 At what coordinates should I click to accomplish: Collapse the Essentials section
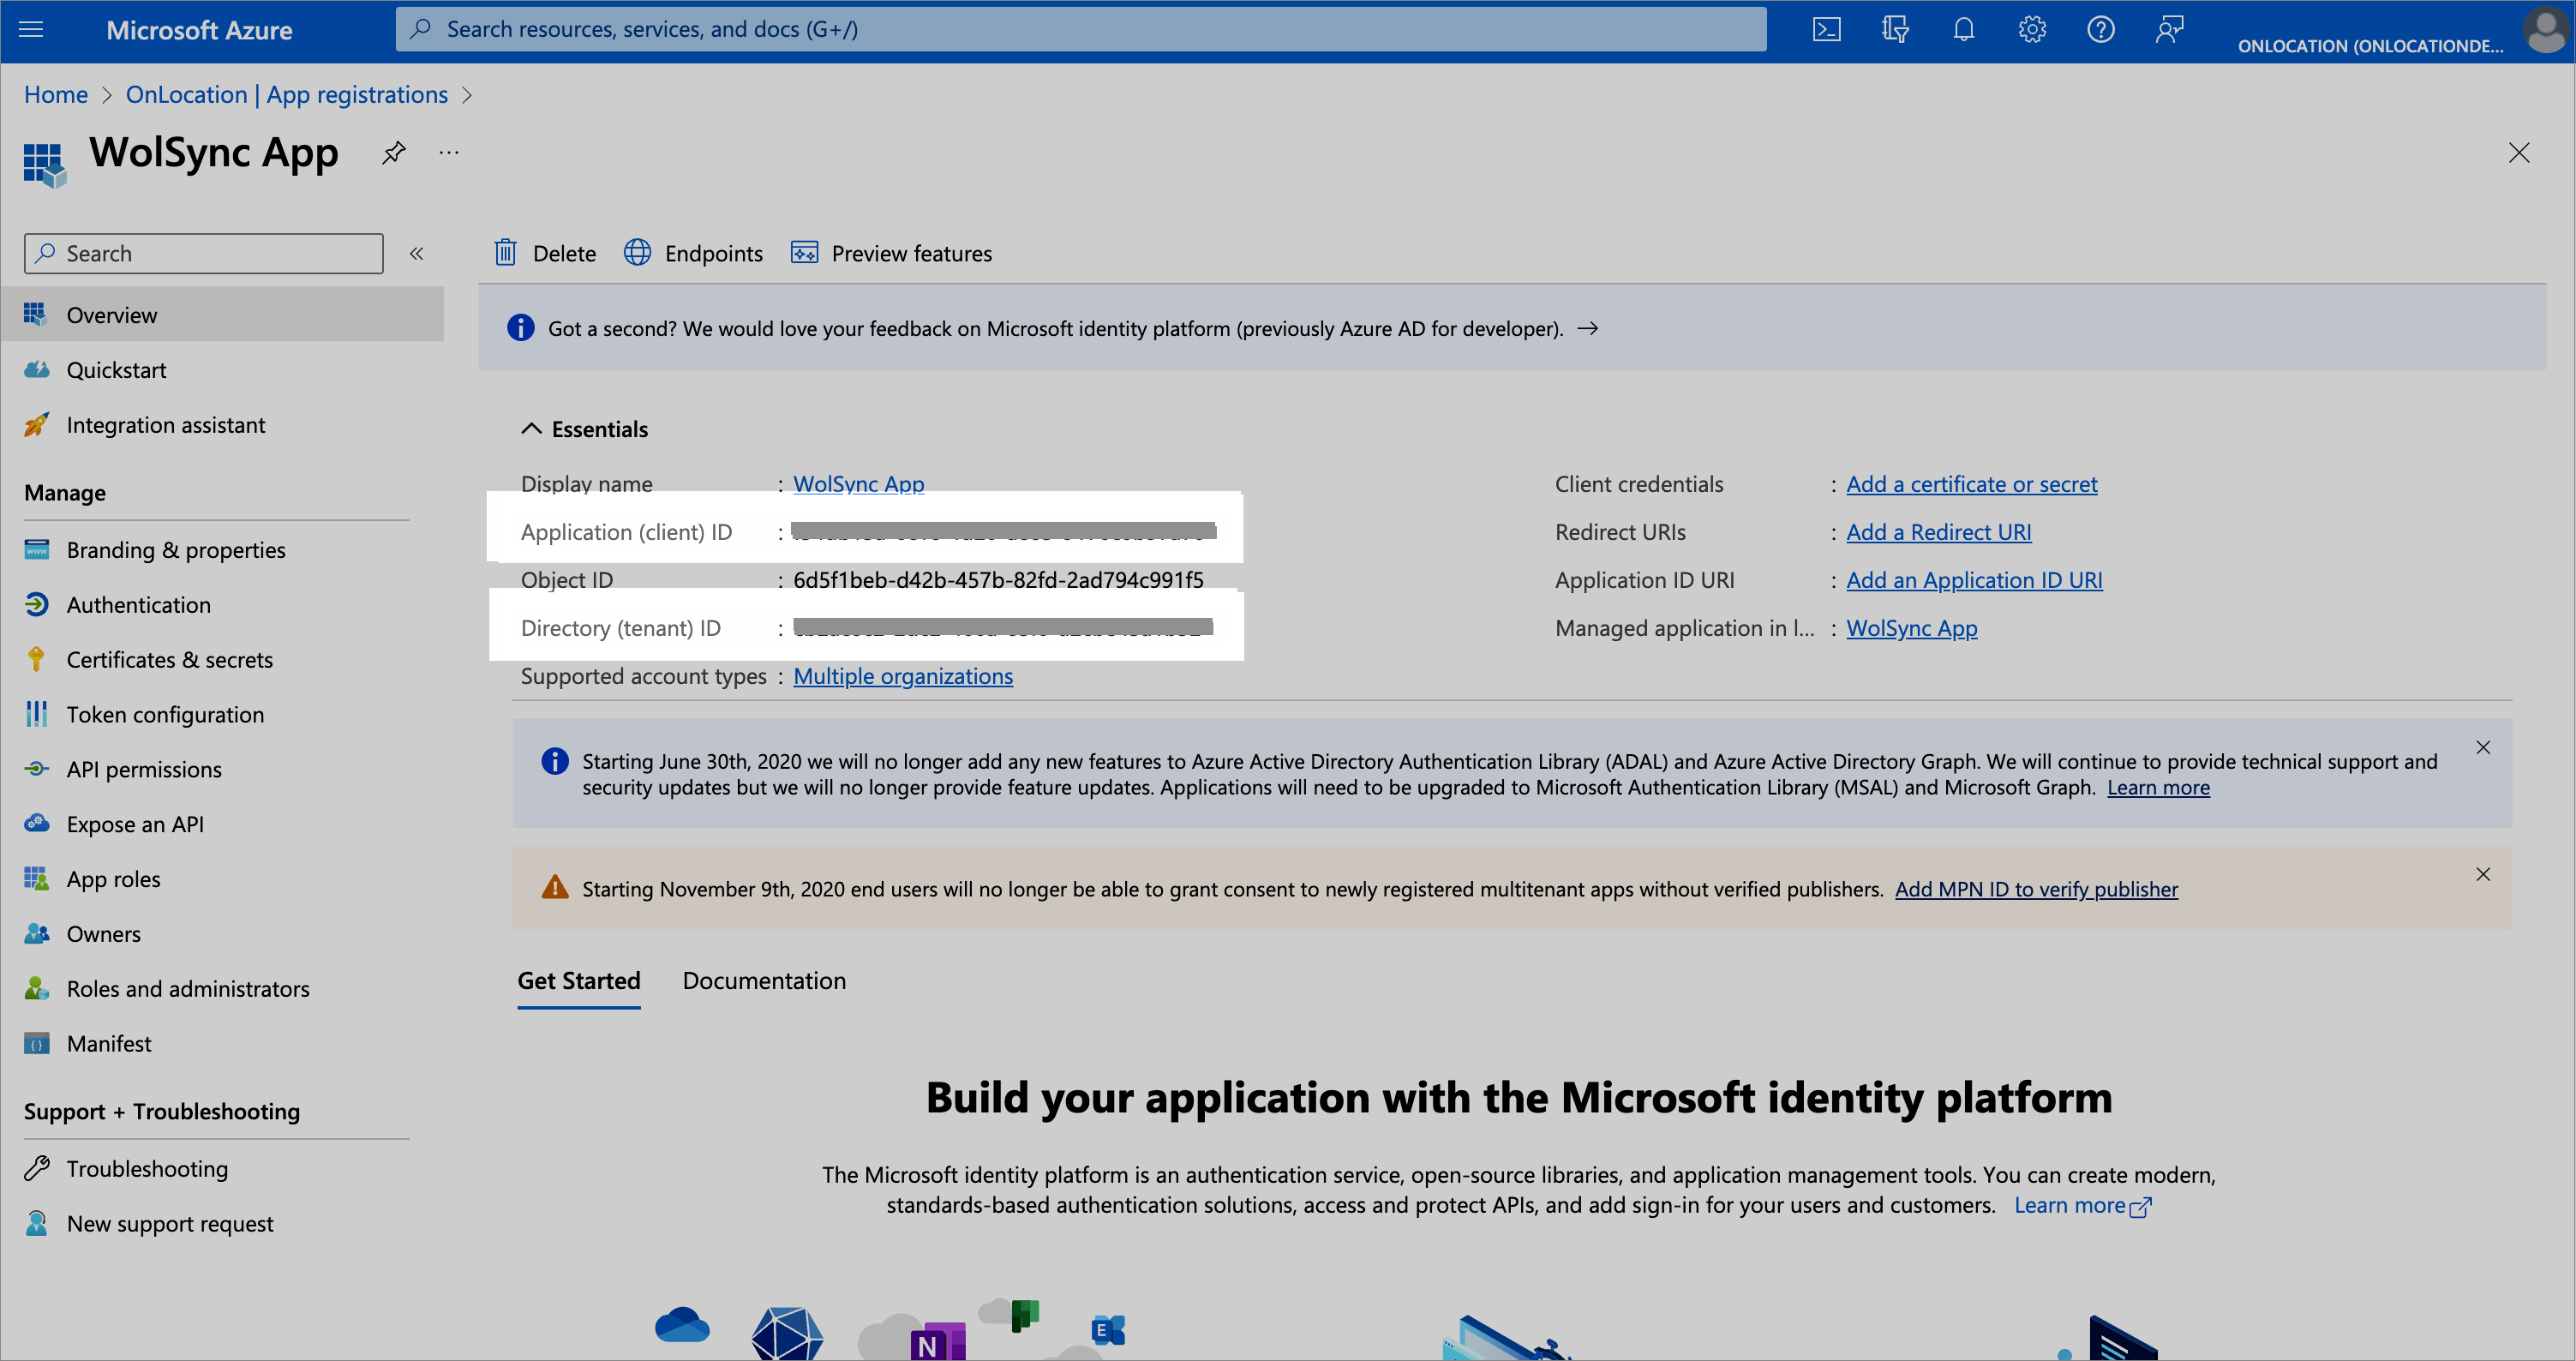coord(531,429)
